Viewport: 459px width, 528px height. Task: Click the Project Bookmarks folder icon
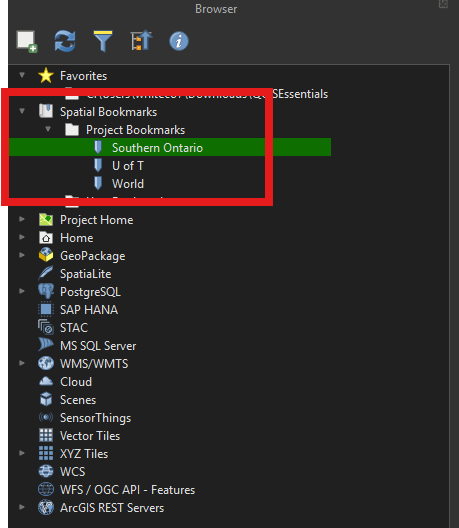[72, 129]
